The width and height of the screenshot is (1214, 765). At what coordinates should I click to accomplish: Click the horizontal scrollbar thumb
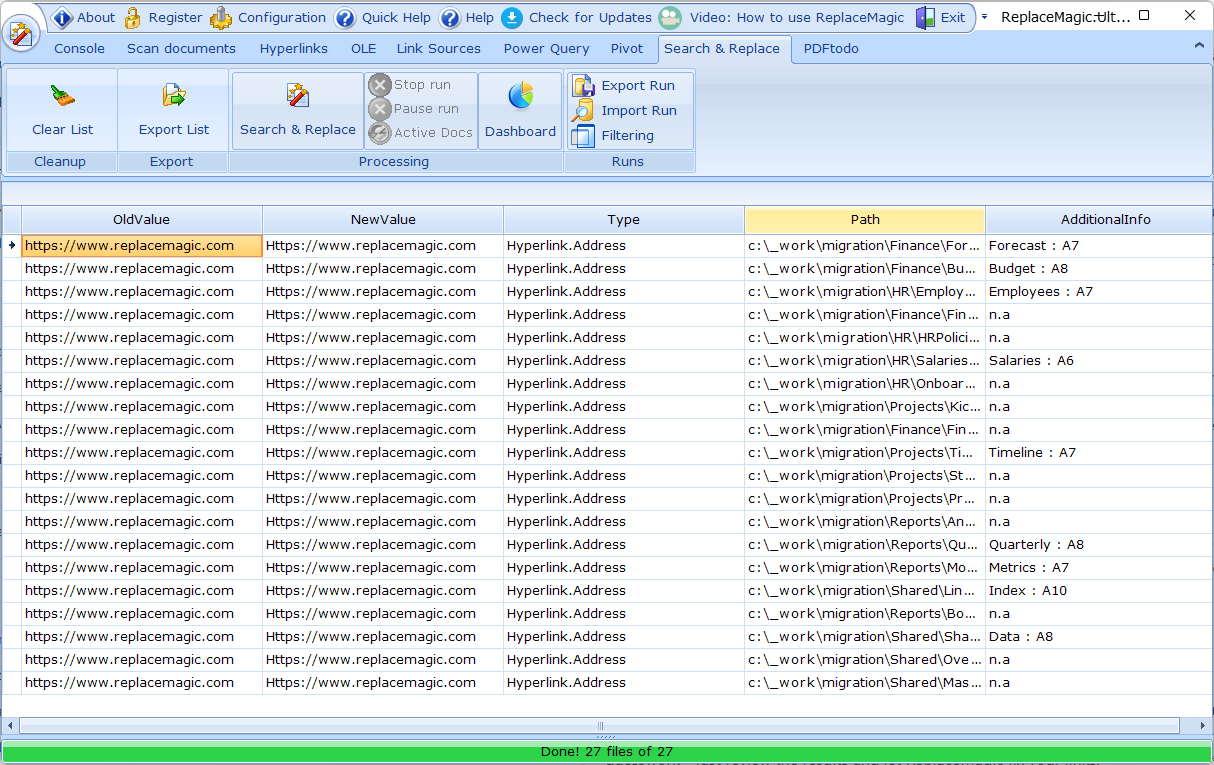pos(600,726)
